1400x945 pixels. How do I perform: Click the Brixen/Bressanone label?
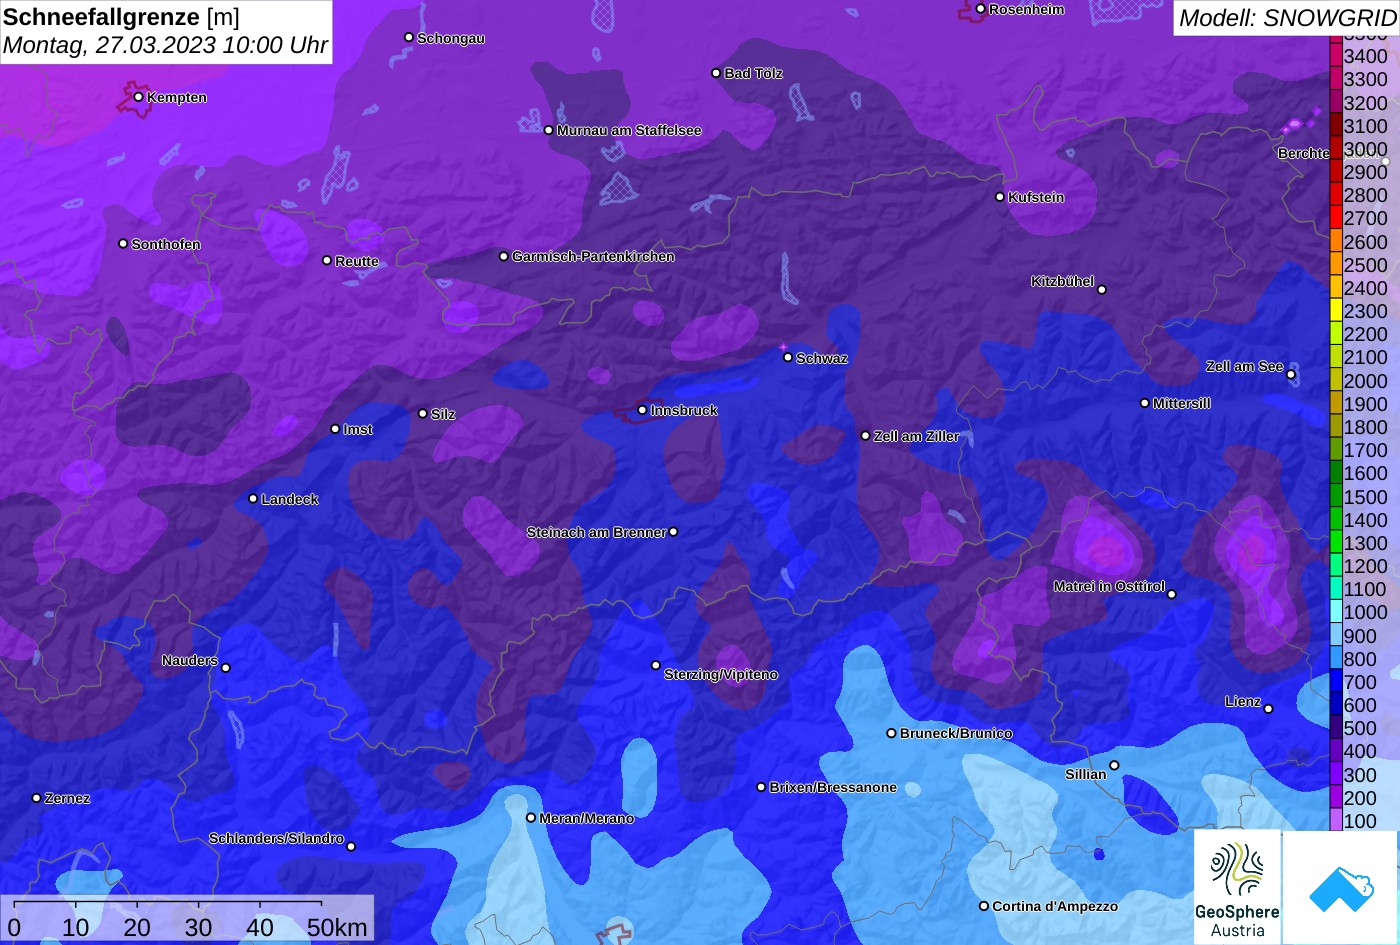click(x=833, y=788)
